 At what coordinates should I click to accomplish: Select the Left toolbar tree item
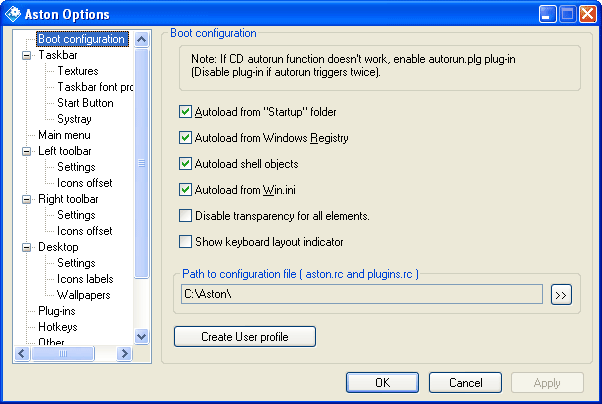coord(65,151)
